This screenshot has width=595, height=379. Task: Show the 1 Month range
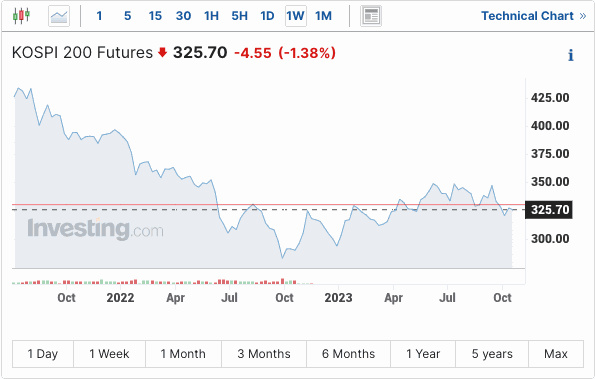pos(183,354)
